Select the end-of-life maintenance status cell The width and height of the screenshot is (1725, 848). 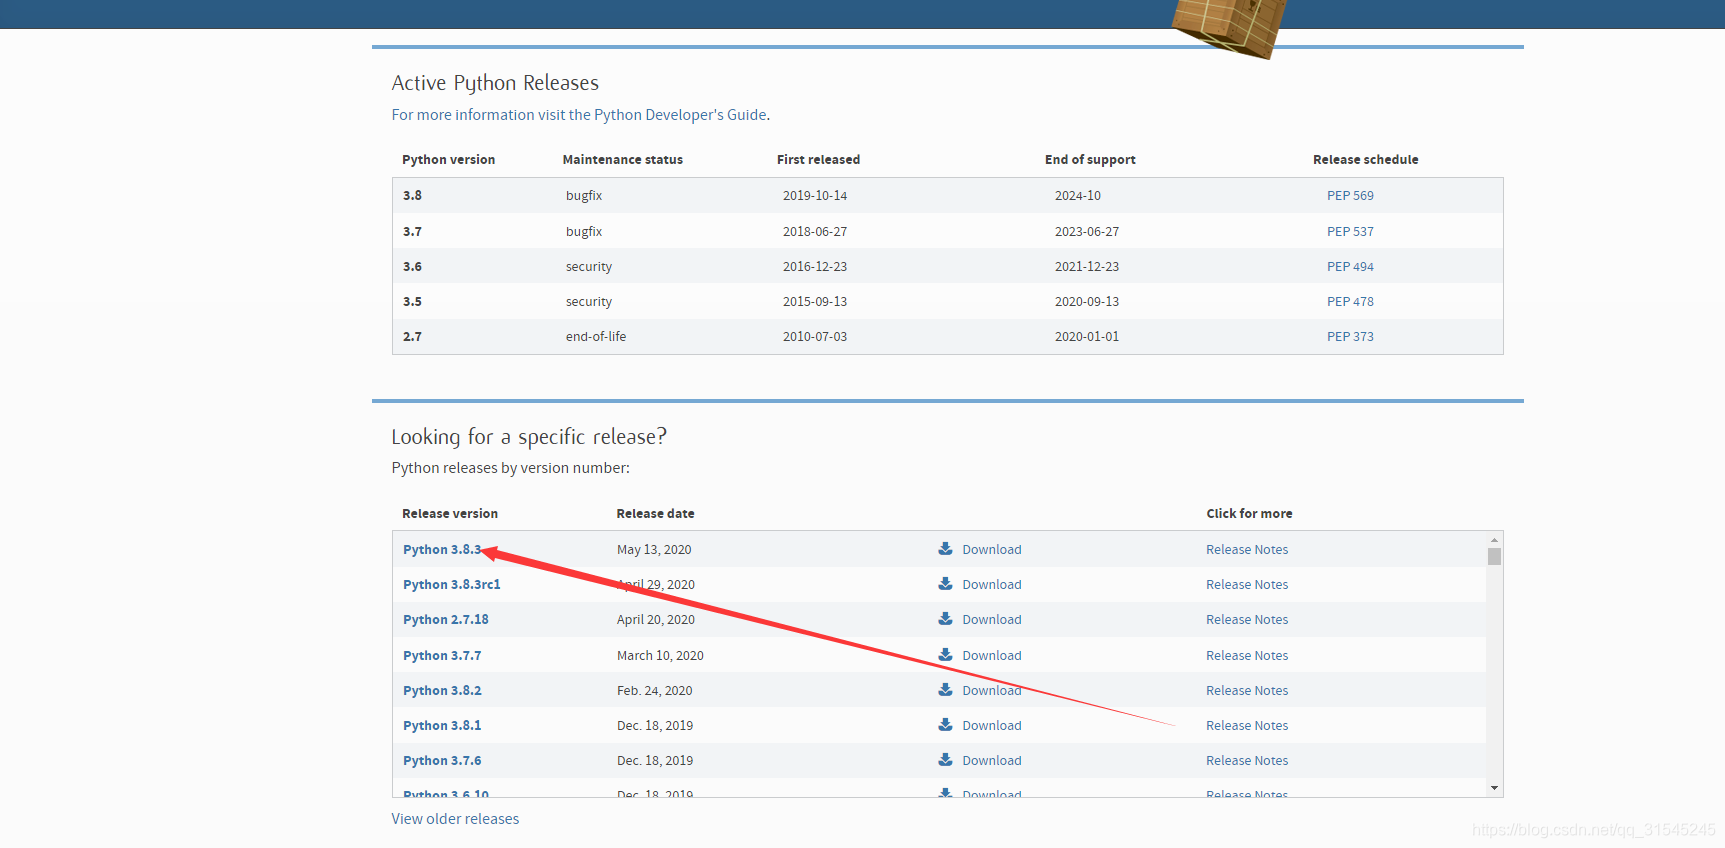click(596, 337)
